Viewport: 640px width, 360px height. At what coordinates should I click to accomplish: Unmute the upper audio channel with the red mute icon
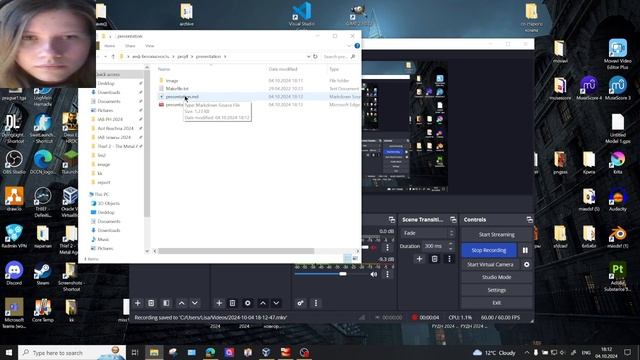point(373,247)
